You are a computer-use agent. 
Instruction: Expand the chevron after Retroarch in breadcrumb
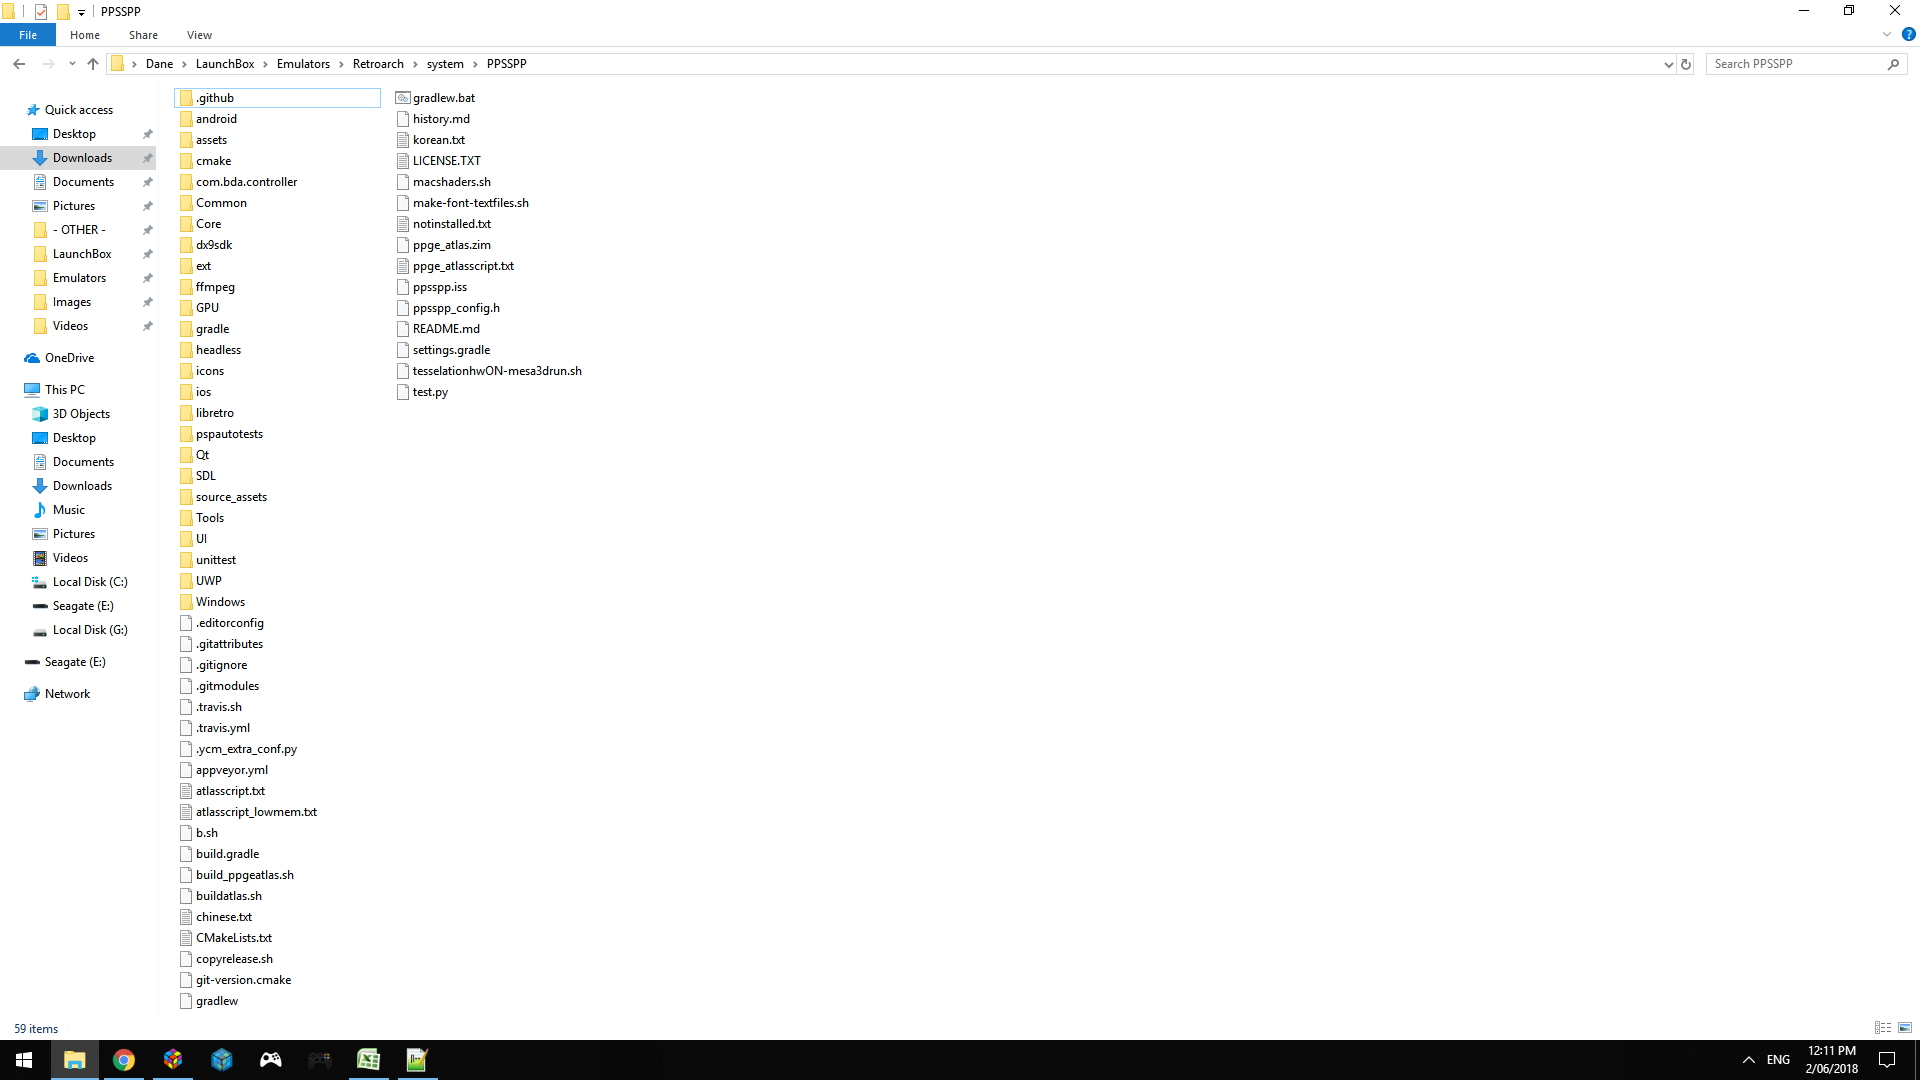coord(416,64)
